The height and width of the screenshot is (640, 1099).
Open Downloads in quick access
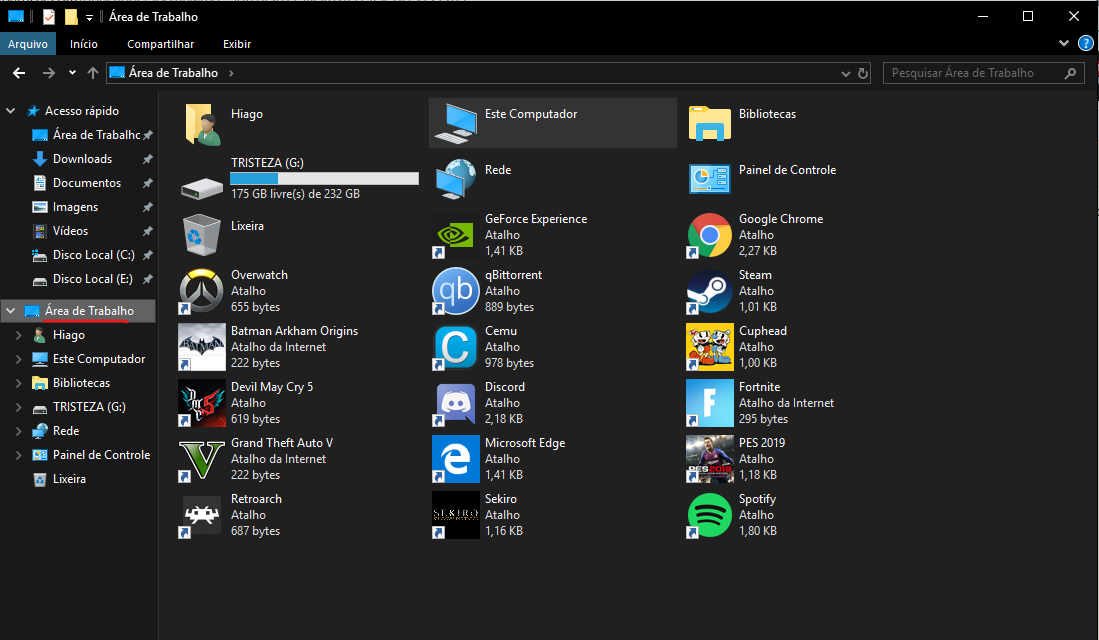click(x=82, y=159)
